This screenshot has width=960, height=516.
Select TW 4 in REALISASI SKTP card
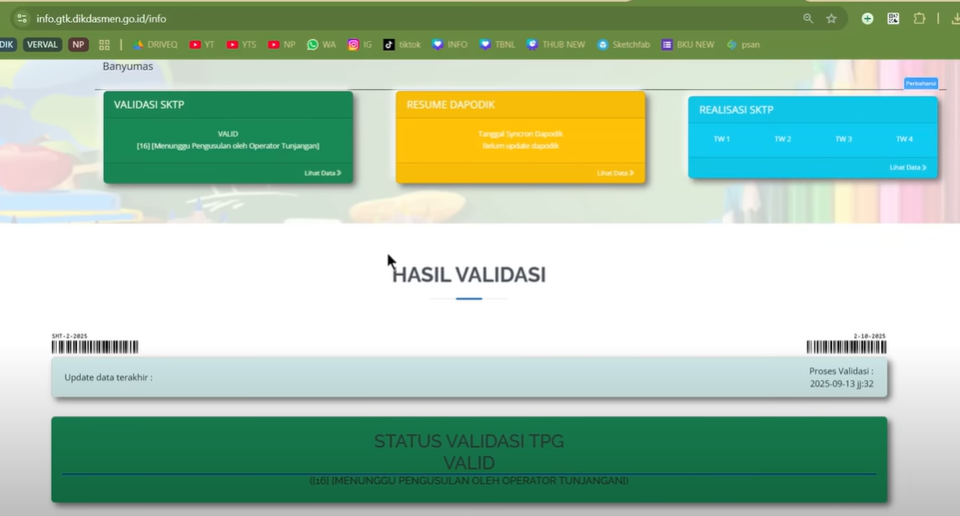(904, 139)
